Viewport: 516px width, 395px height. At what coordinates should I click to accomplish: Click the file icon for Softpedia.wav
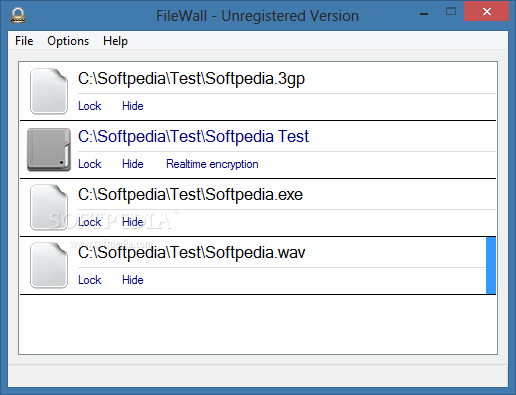(x=49, y=265)
